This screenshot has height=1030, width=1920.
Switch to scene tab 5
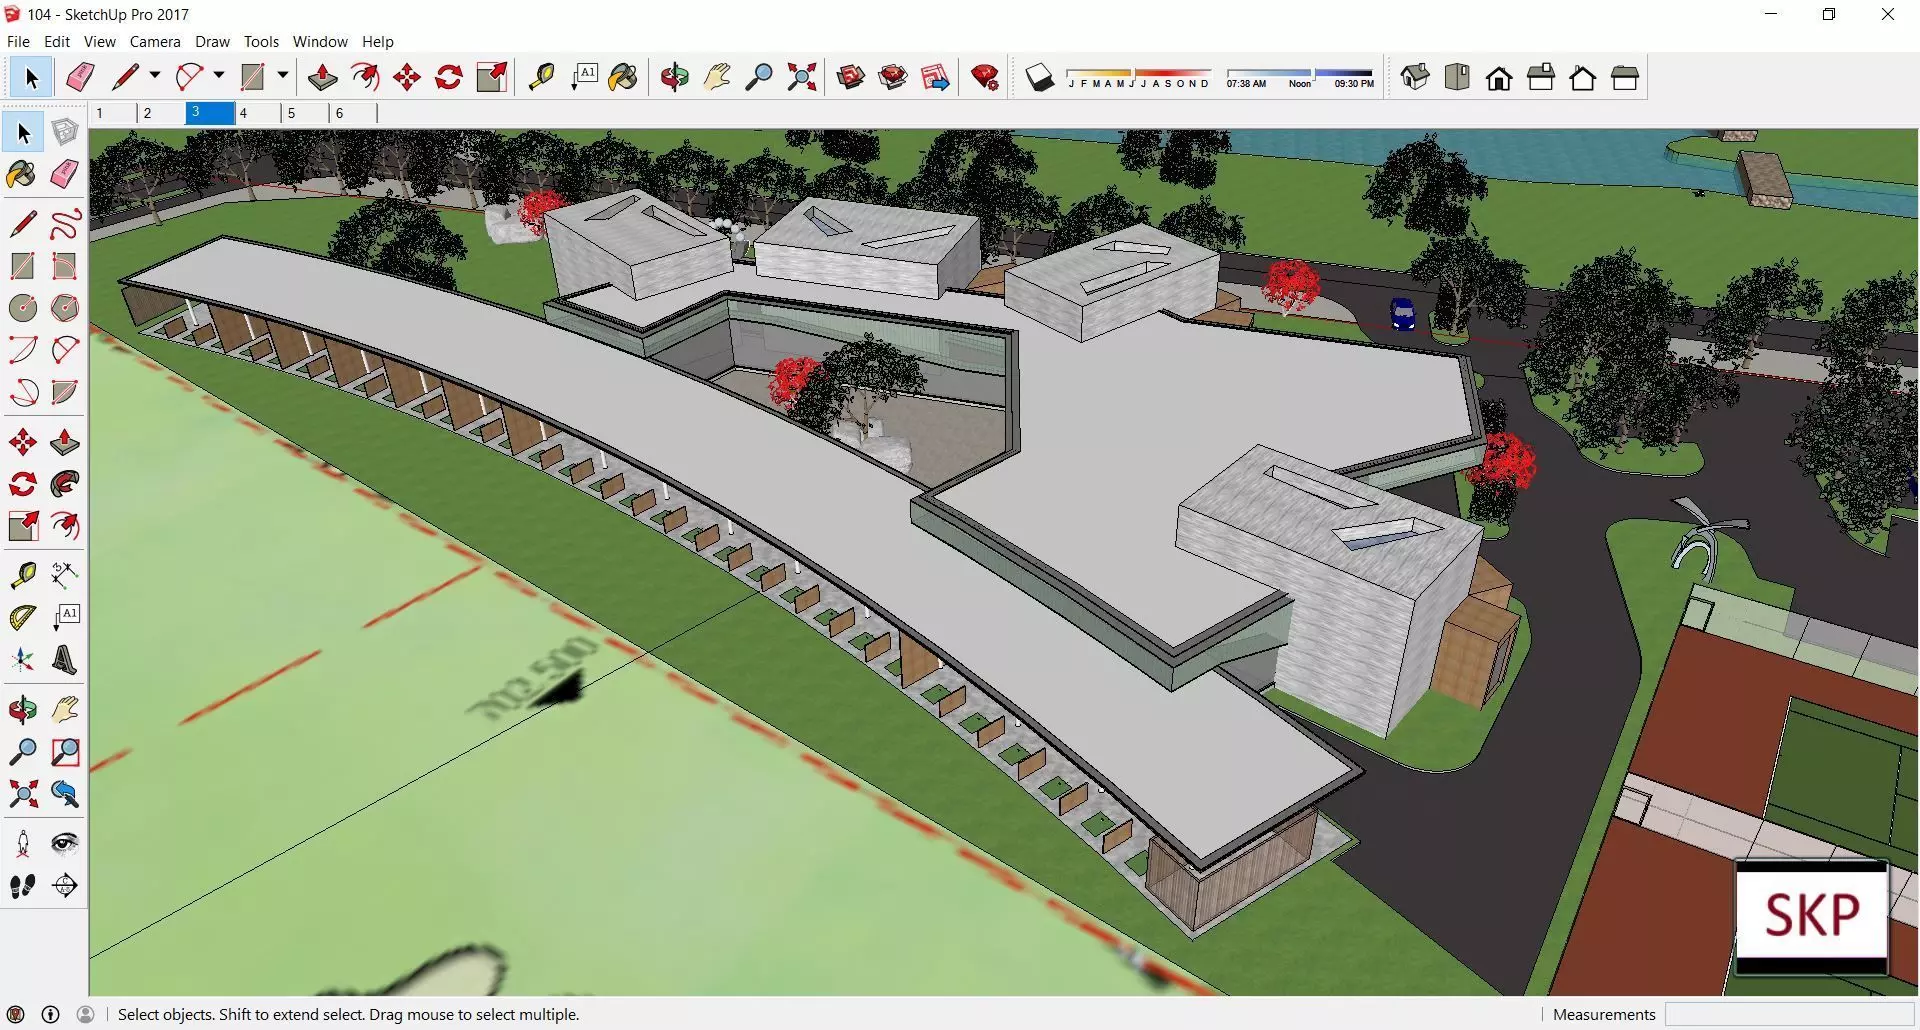tap(305, 113)
